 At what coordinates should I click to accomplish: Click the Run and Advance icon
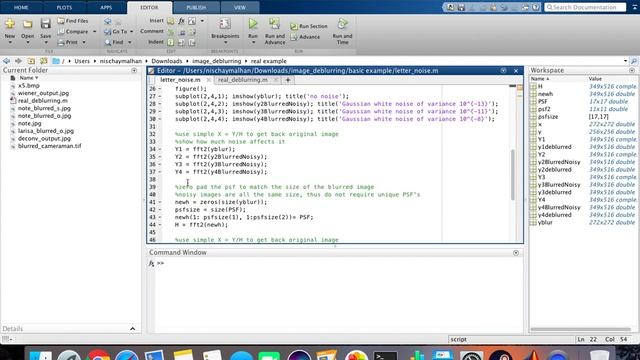[x=275, y=24]
